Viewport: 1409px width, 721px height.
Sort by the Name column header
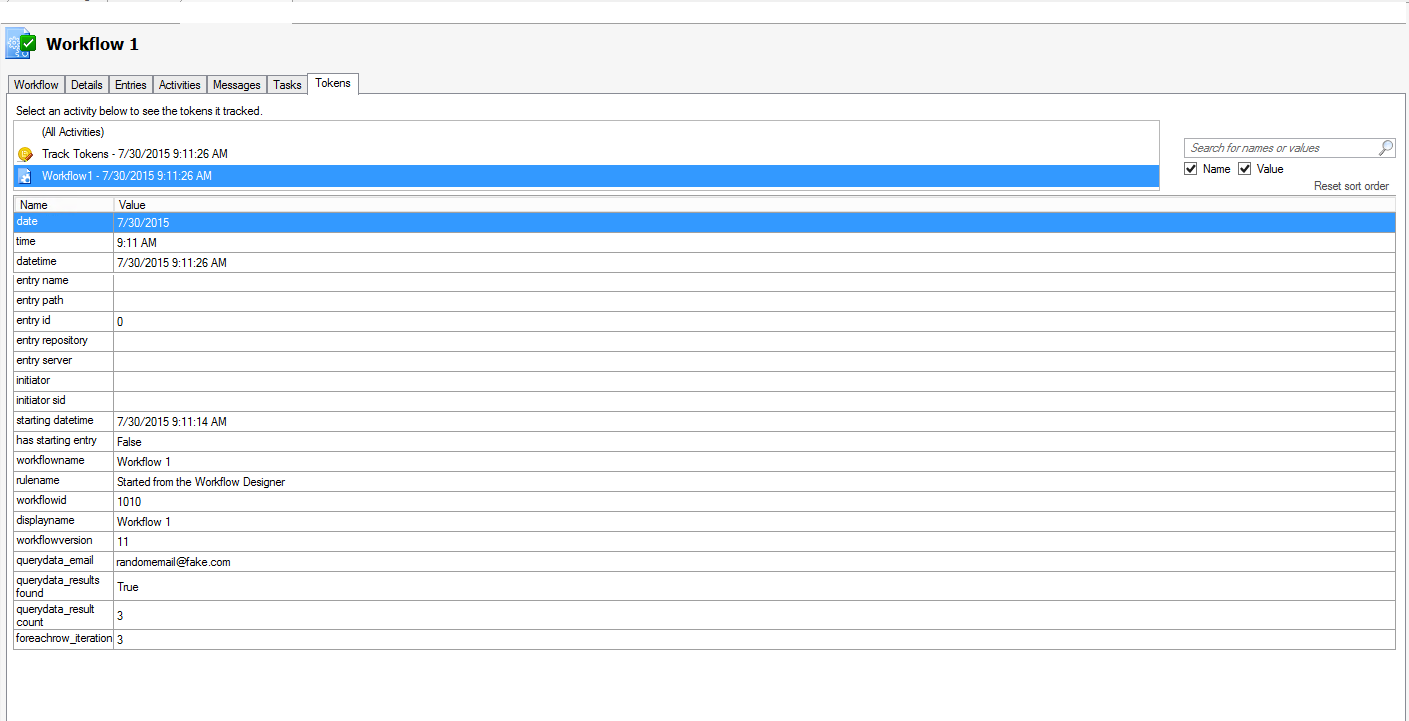click(64, 205)
